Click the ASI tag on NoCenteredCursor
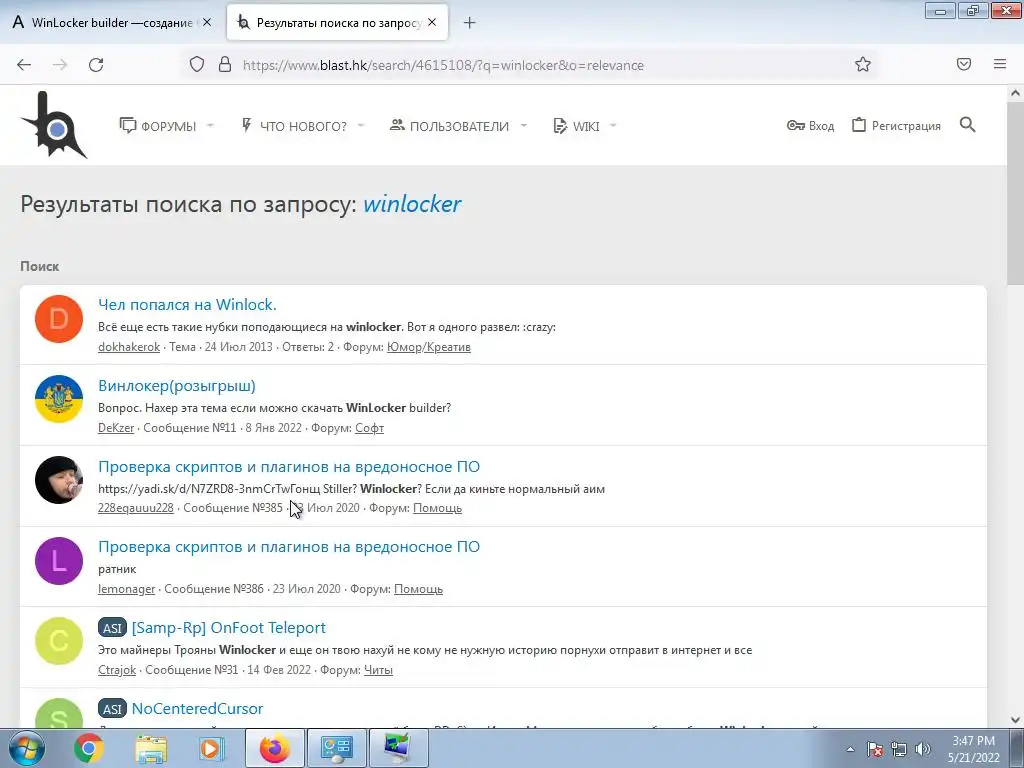The height and width of the screenshot is (768, 1024). [x=112, y=709]
